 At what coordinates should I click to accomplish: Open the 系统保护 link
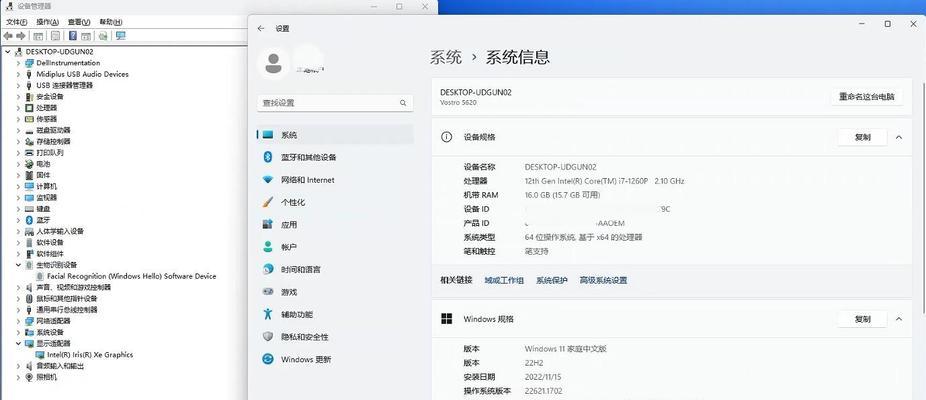(x=552, y=281)
